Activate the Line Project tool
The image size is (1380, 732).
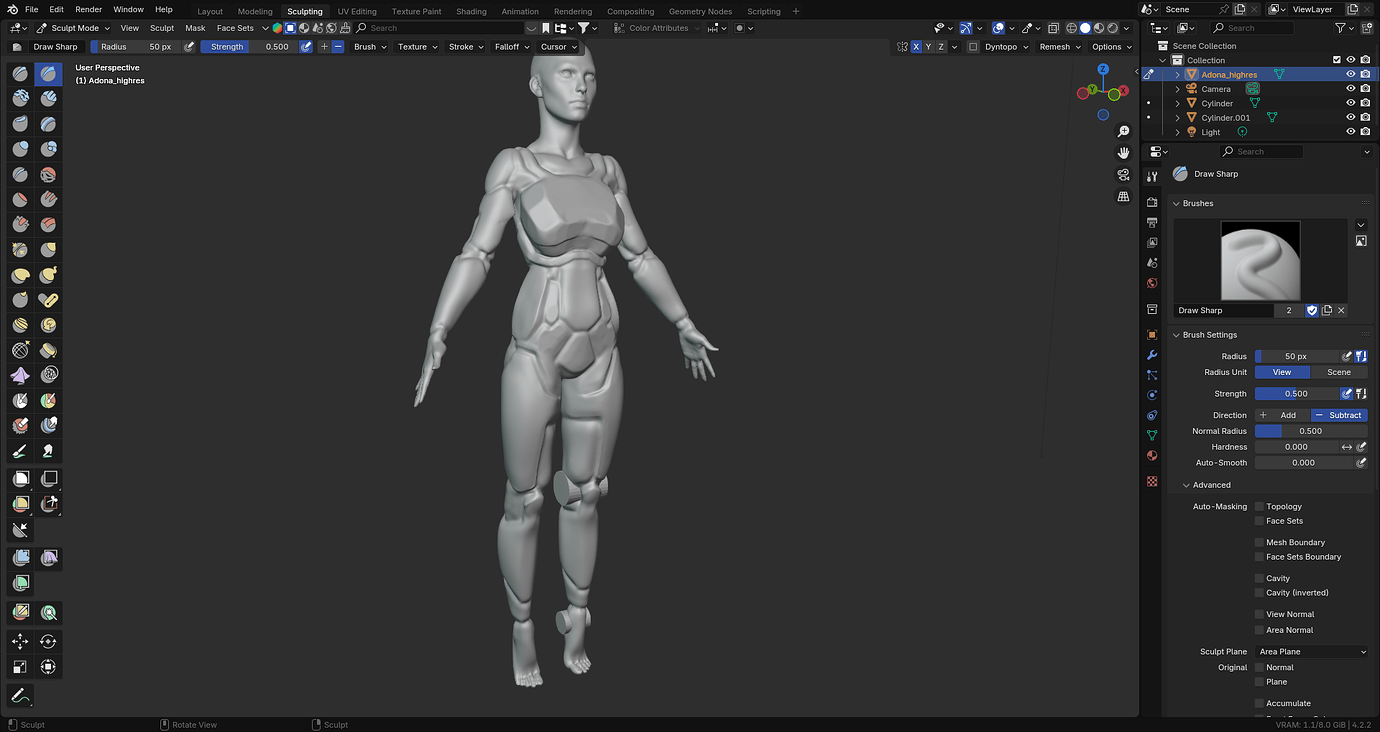(x=20, y=530)
